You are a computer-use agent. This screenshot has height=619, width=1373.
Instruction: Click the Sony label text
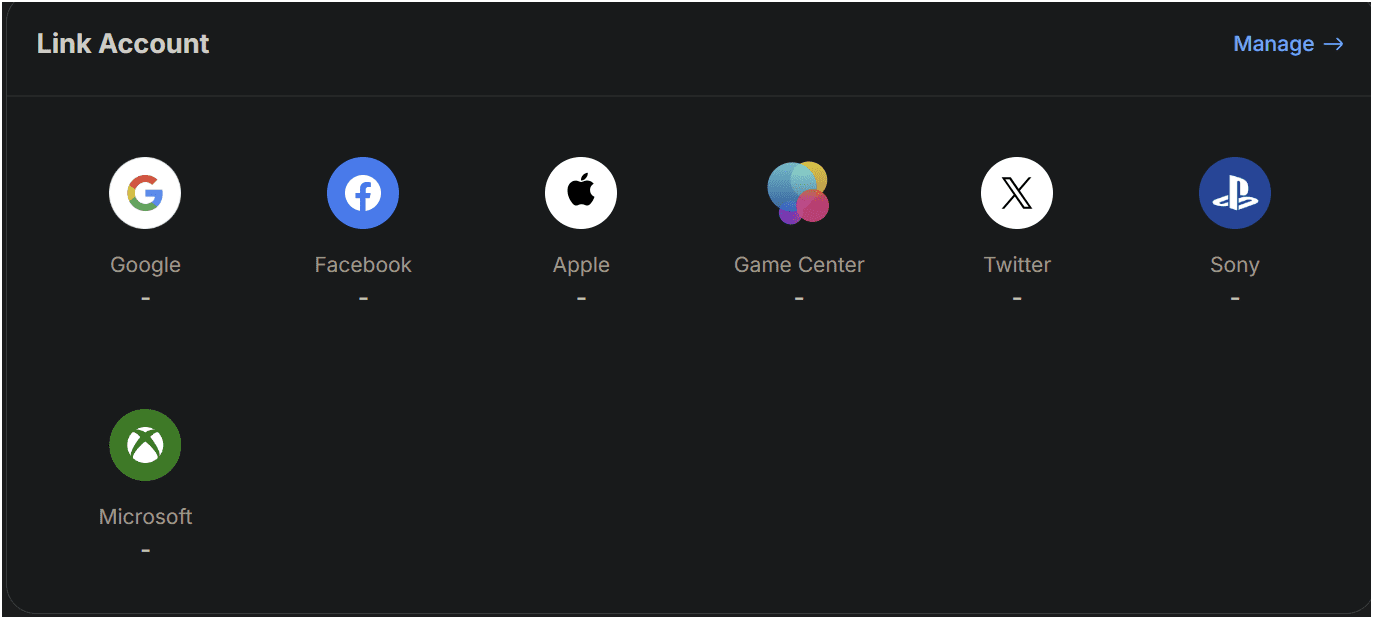[x=1234, y=264]
